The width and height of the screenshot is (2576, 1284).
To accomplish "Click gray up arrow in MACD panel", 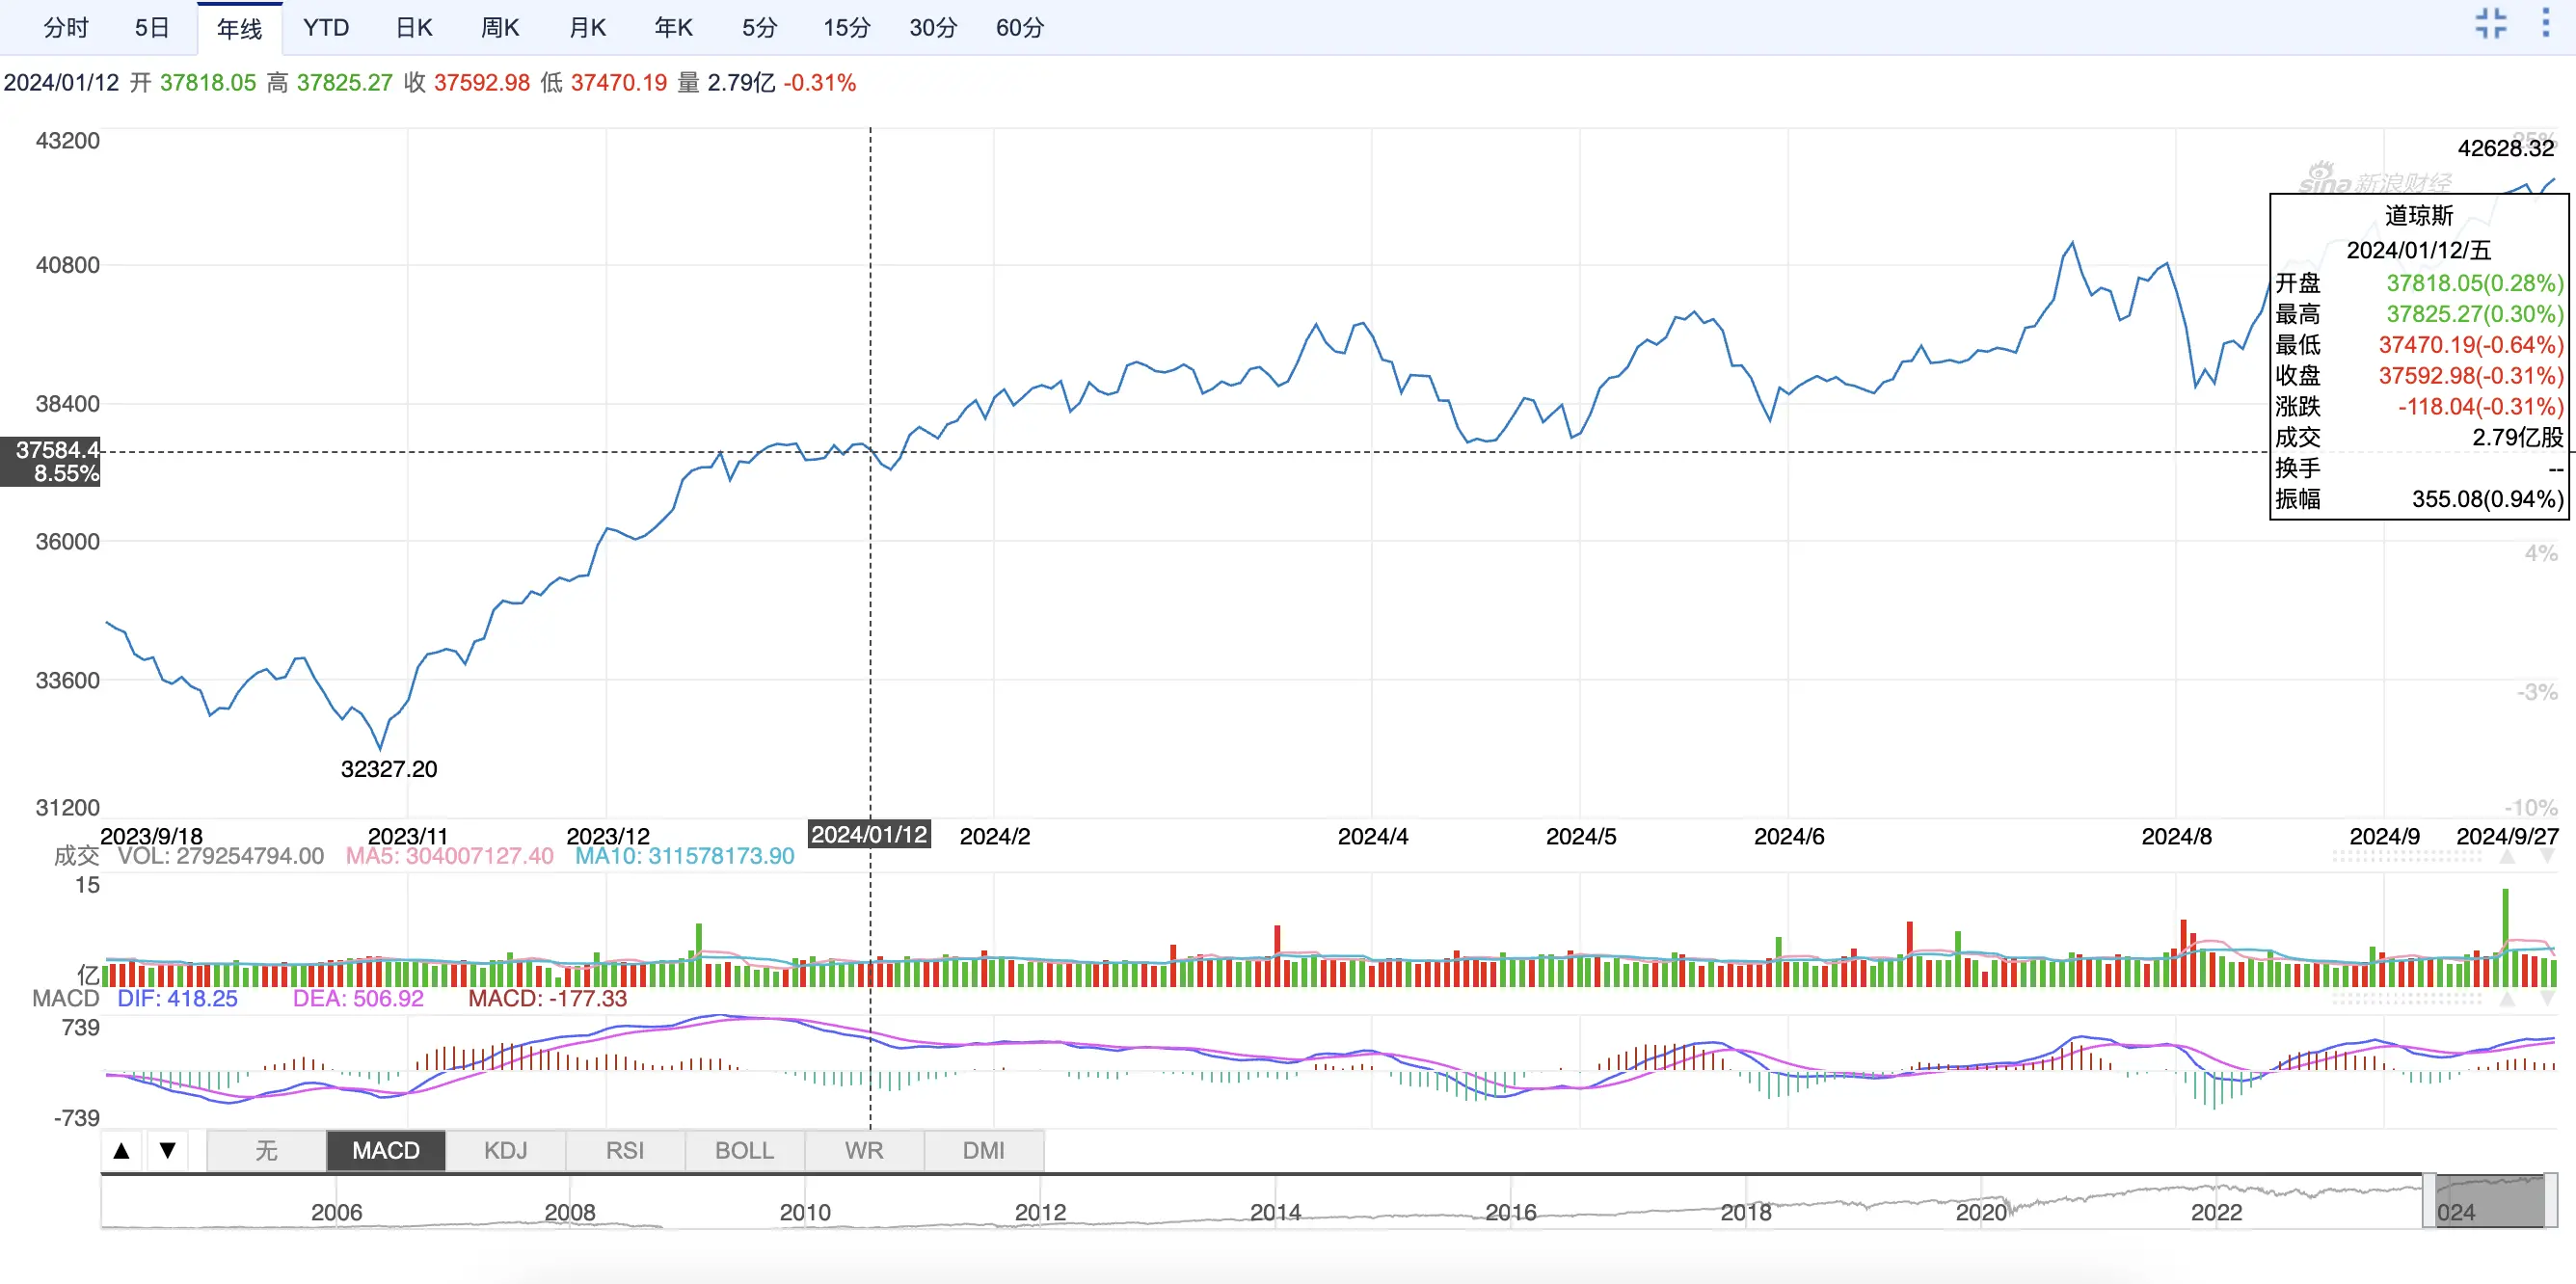I will 2507,999.
